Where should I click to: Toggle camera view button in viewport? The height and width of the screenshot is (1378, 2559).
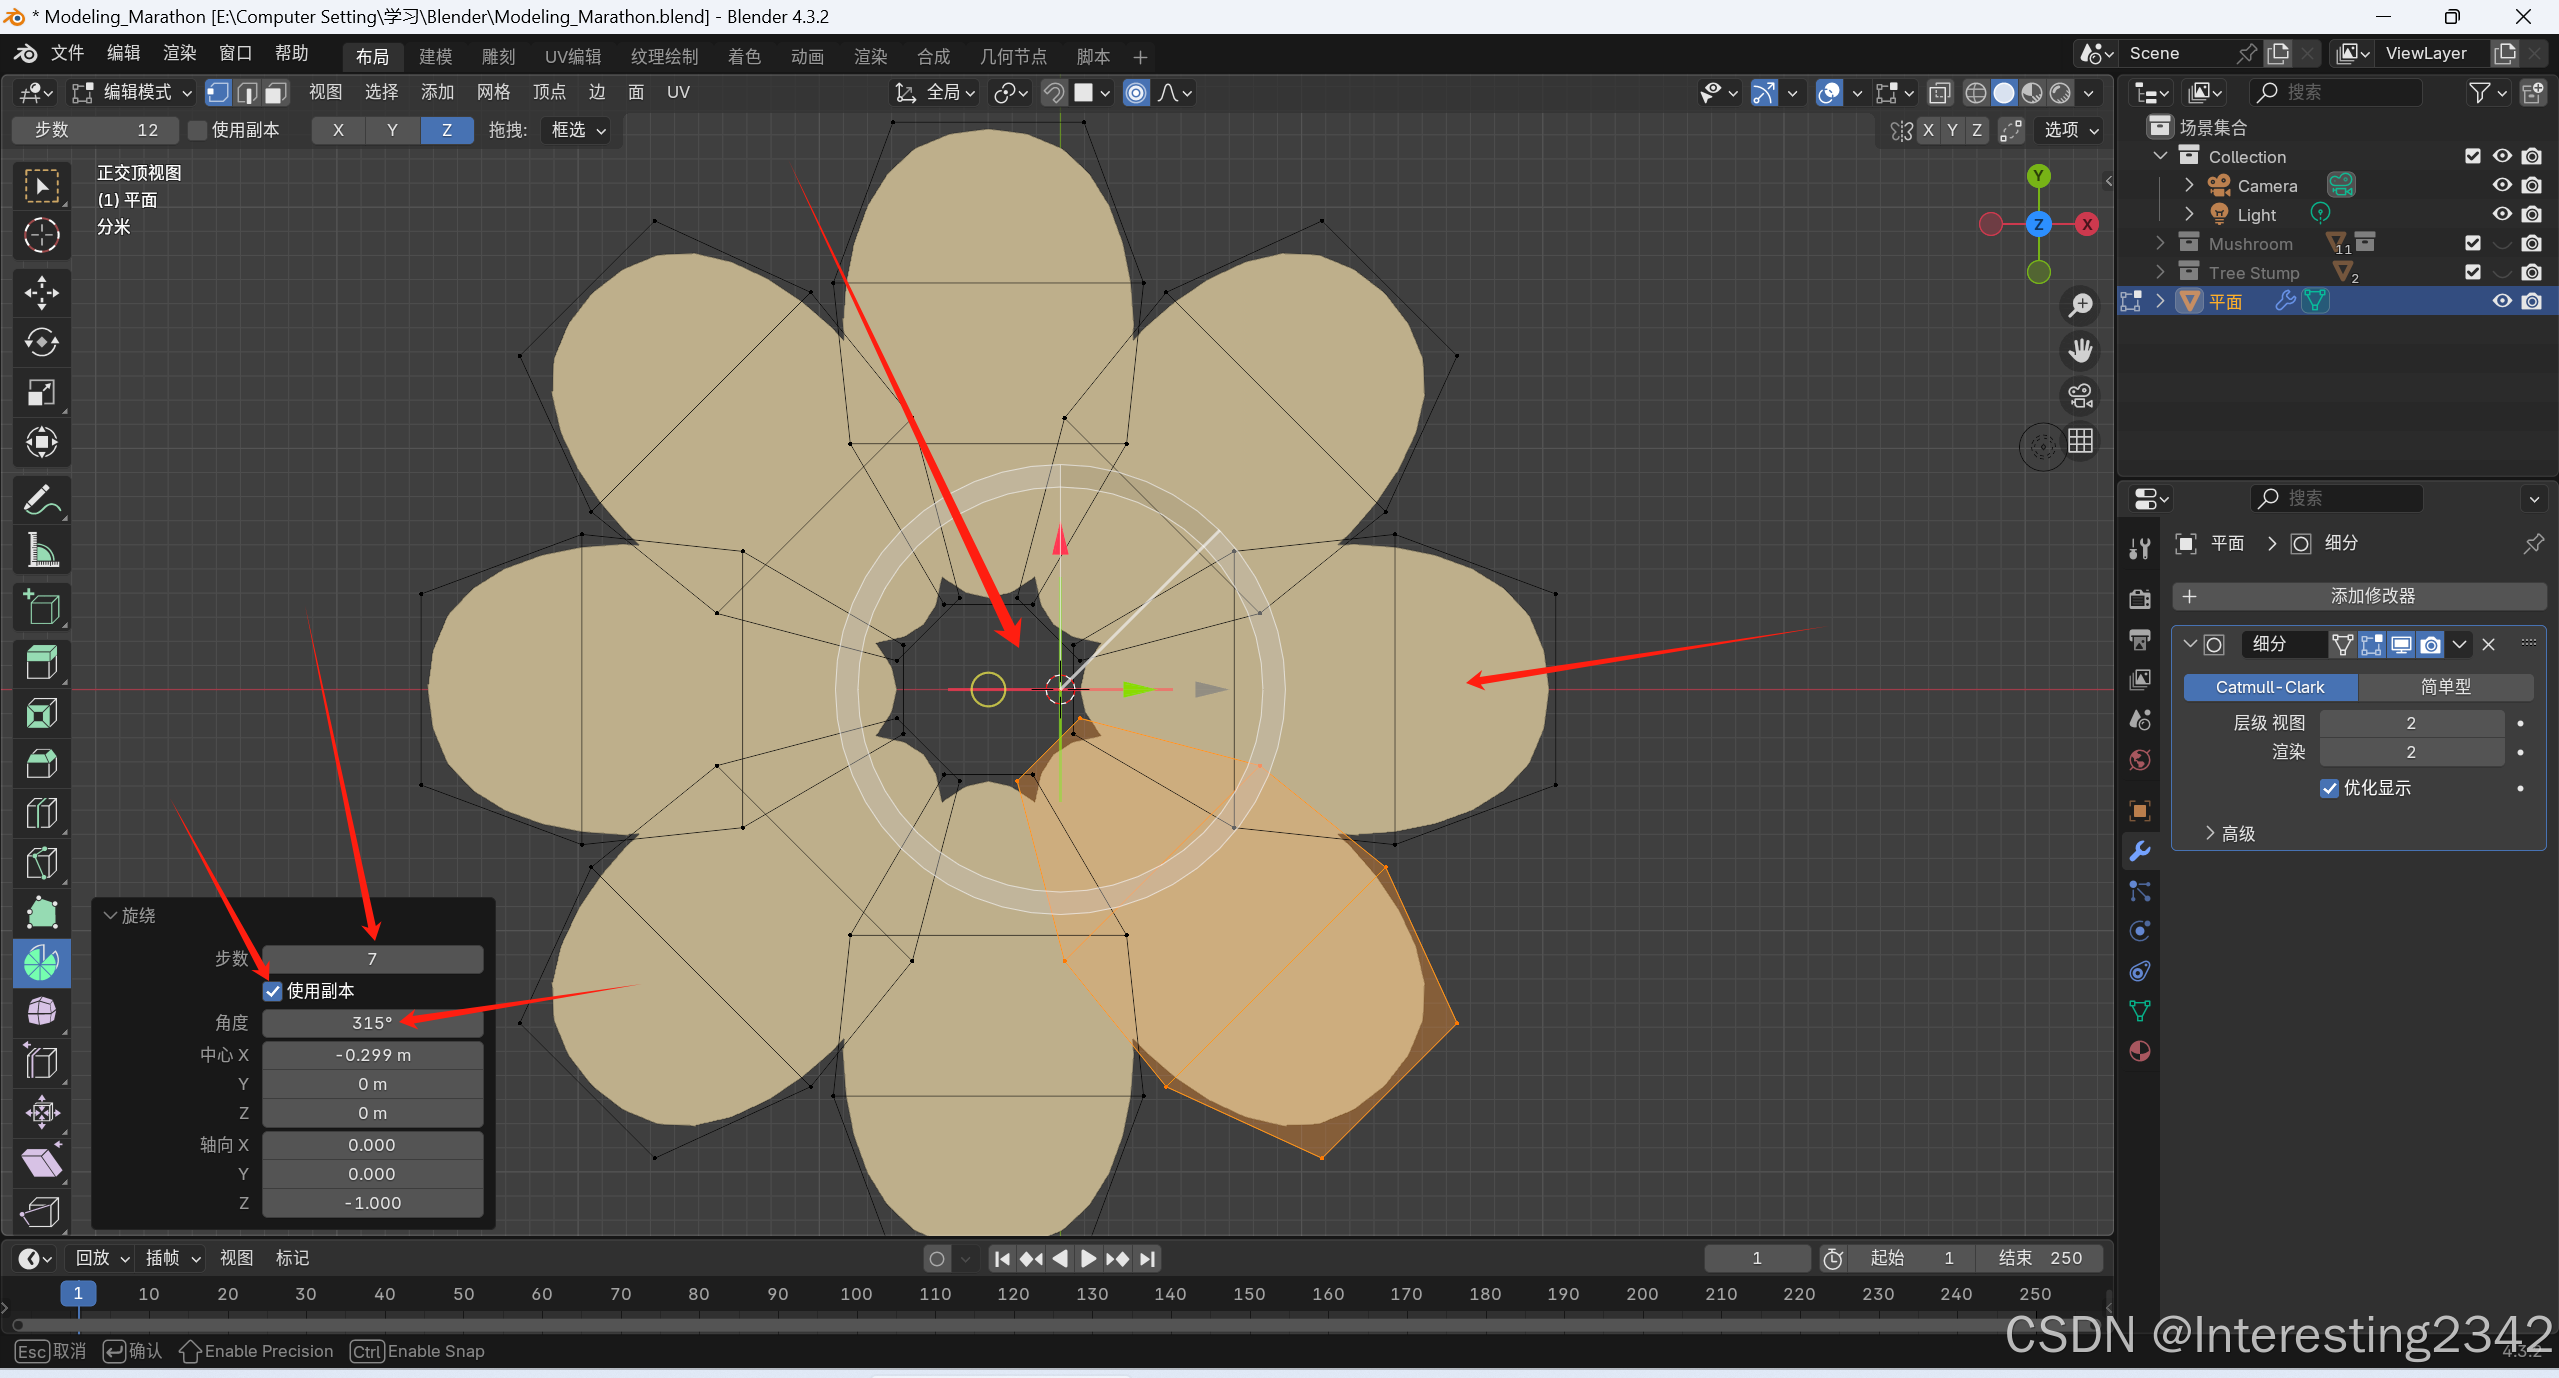[2081, 396]
